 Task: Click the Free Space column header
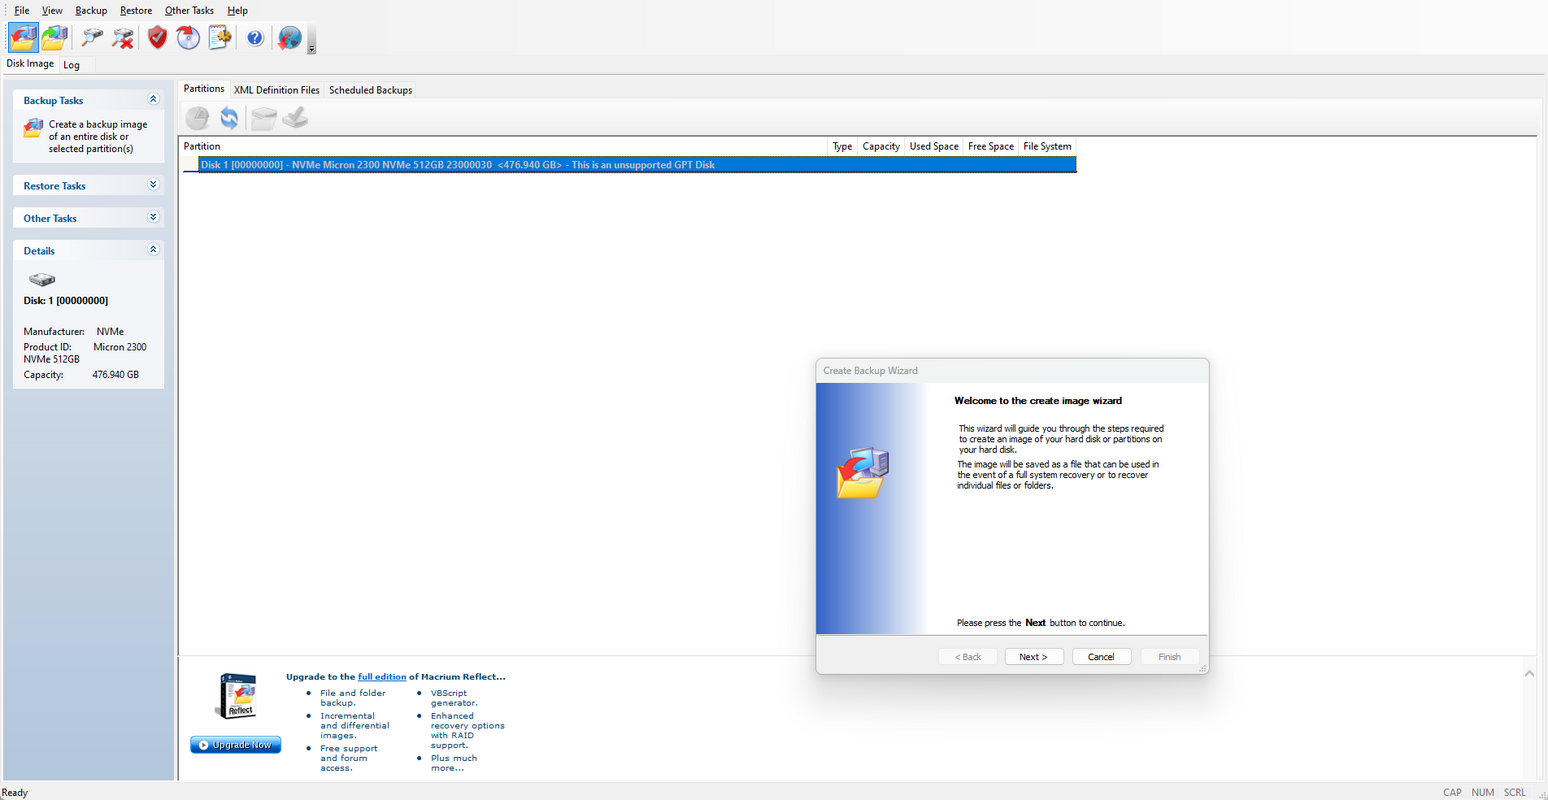991,146
